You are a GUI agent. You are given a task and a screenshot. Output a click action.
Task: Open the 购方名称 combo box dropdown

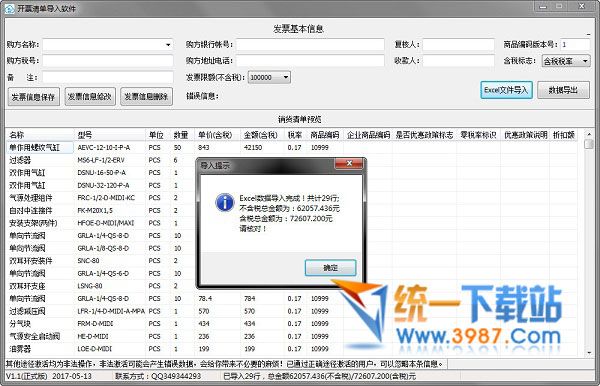coord(168,45)
